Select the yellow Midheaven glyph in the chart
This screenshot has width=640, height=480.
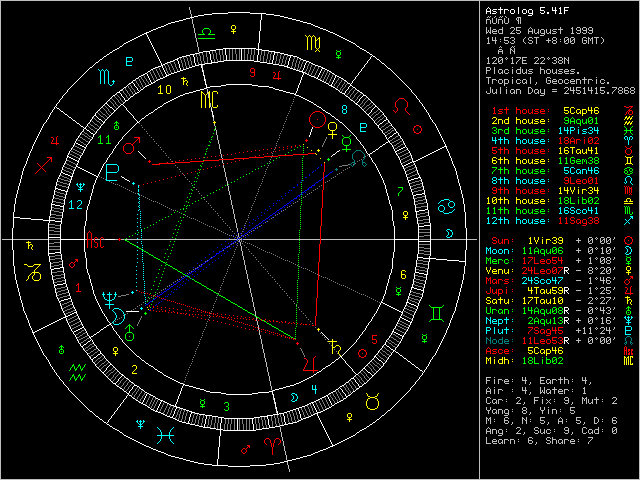[210, 98]
